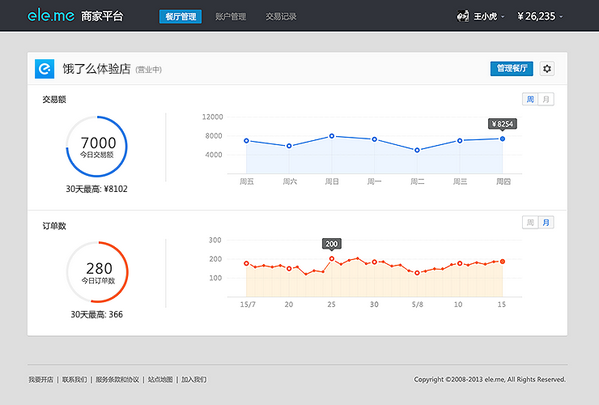Viewport: 599px width, 405px height.
Task: Open the 交易记录 tab
Action: pos(281,16)
